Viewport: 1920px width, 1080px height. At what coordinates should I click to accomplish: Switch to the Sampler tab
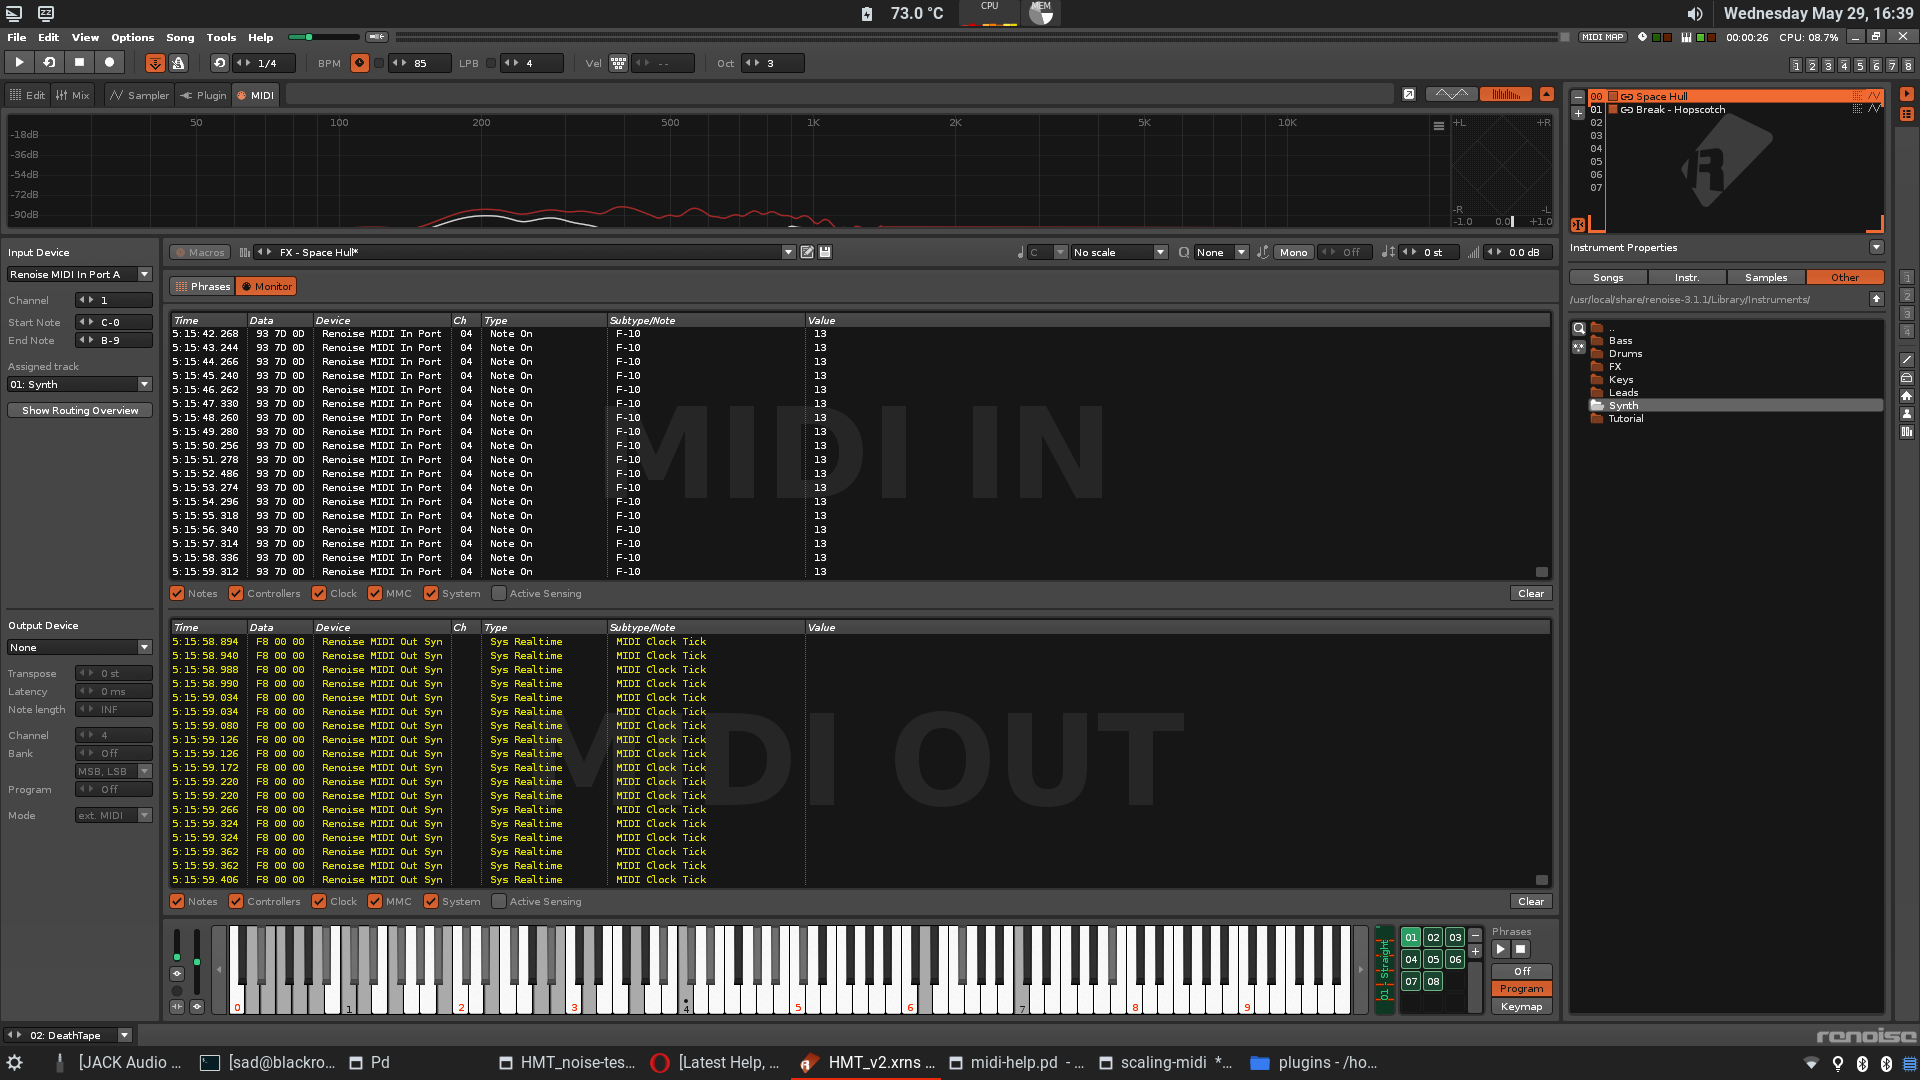click(x=139, y=95)
